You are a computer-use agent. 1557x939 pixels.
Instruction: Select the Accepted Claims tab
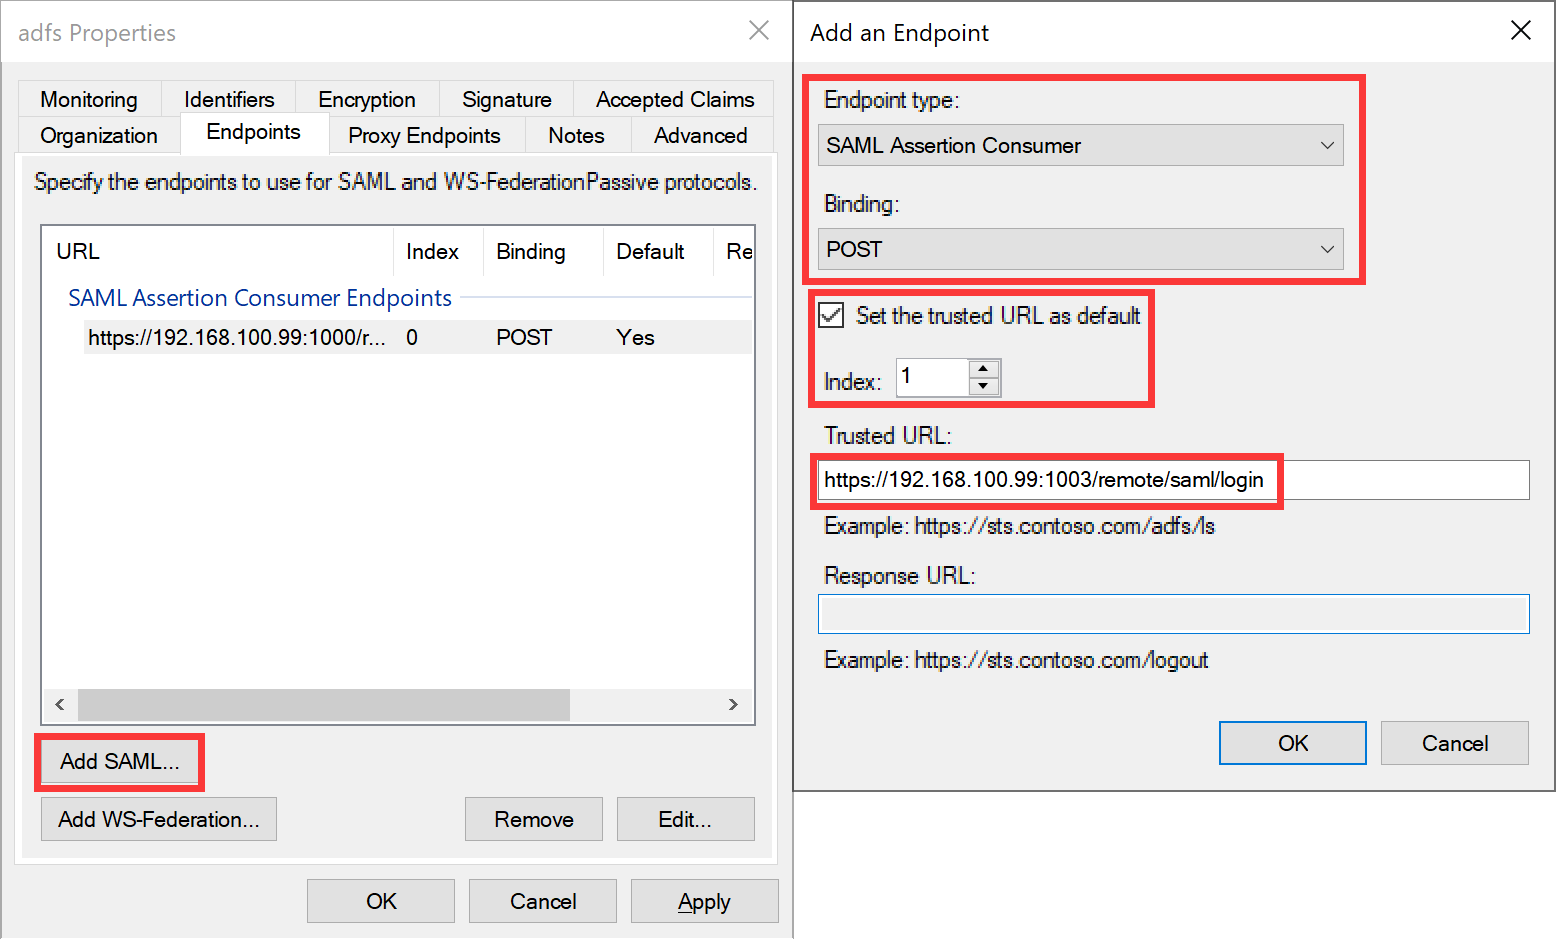675,99
